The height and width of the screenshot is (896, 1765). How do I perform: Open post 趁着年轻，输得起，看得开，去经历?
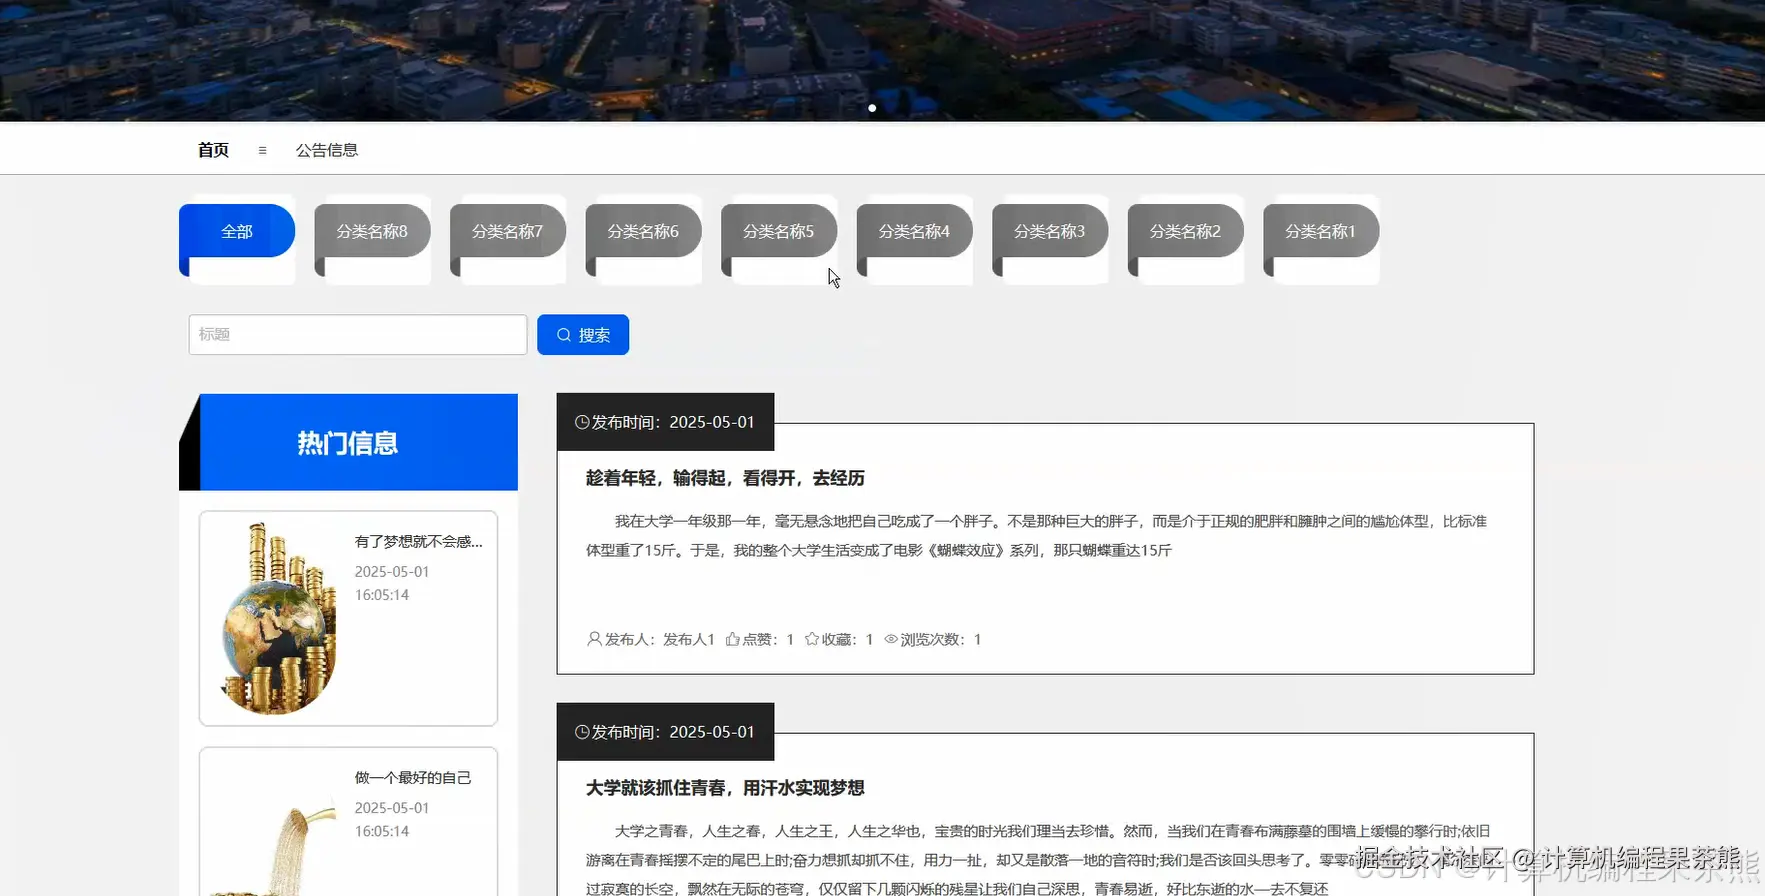click(x=725, y=478)
